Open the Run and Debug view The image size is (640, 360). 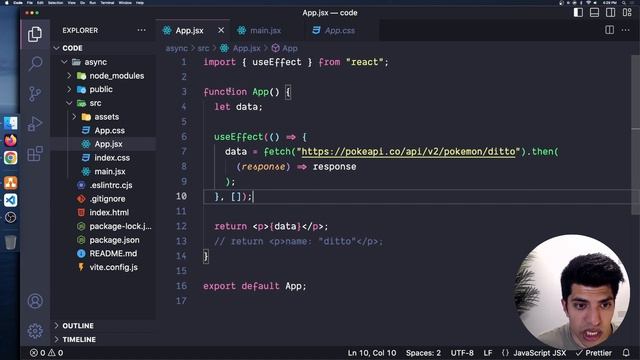(x=35, y=124)
